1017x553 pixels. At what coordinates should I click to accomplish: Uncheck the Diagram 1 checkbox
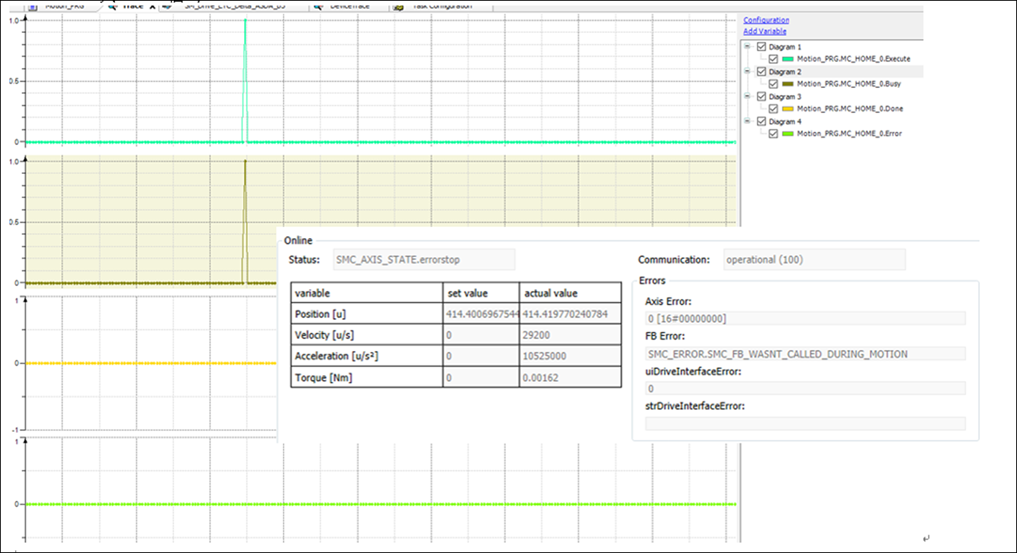click(763, 46)
